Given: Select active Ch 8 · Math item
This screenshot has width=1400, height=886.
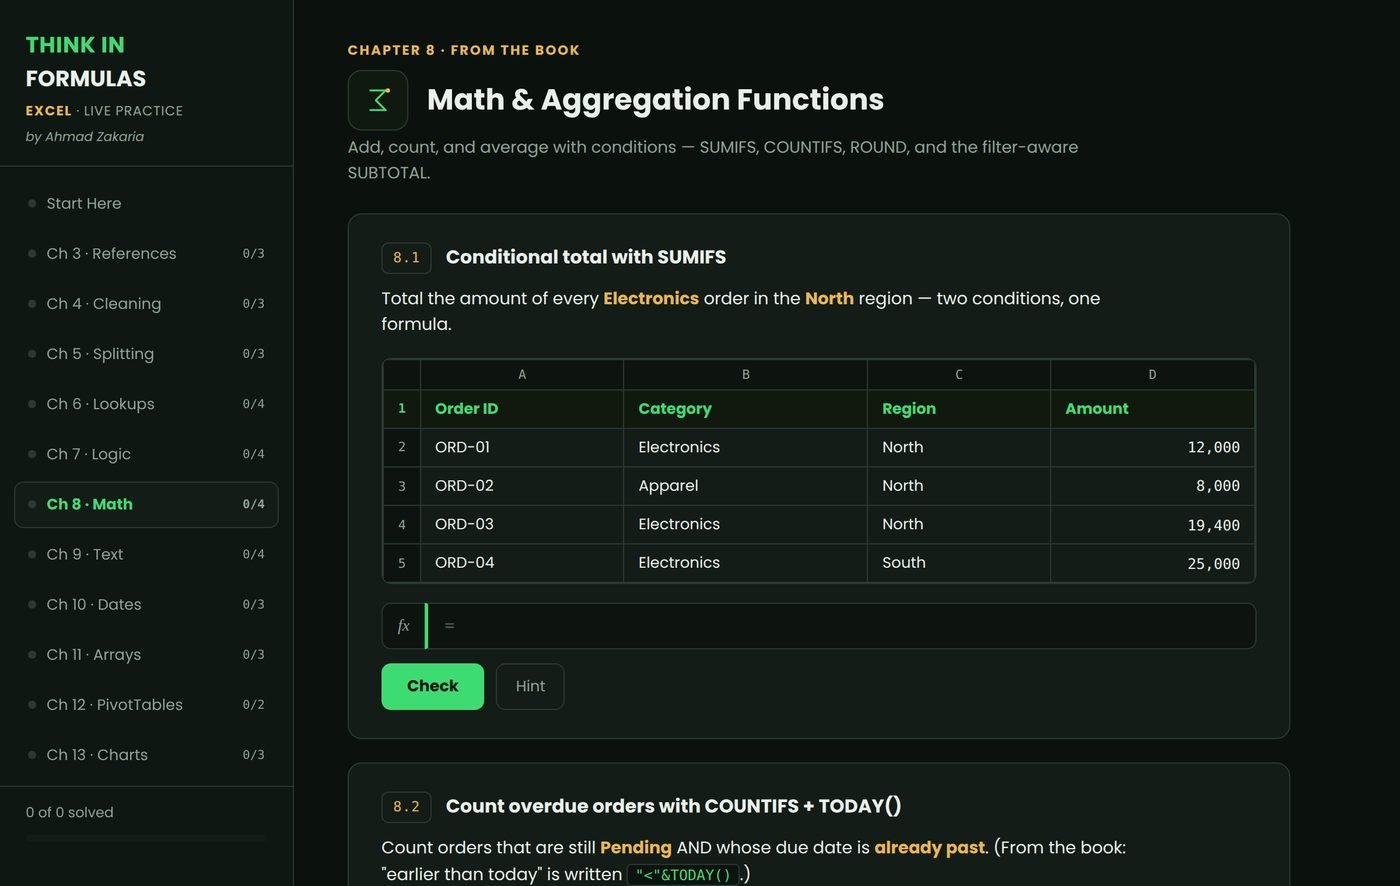Looking at the screenshot, I should click(x=146, y=504).
